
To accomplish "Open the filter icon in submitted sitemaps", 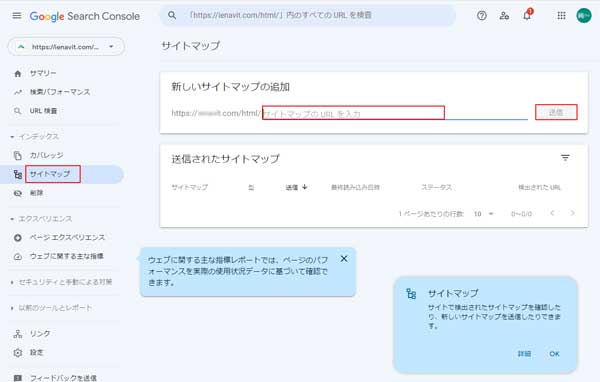I will (565, 158).
